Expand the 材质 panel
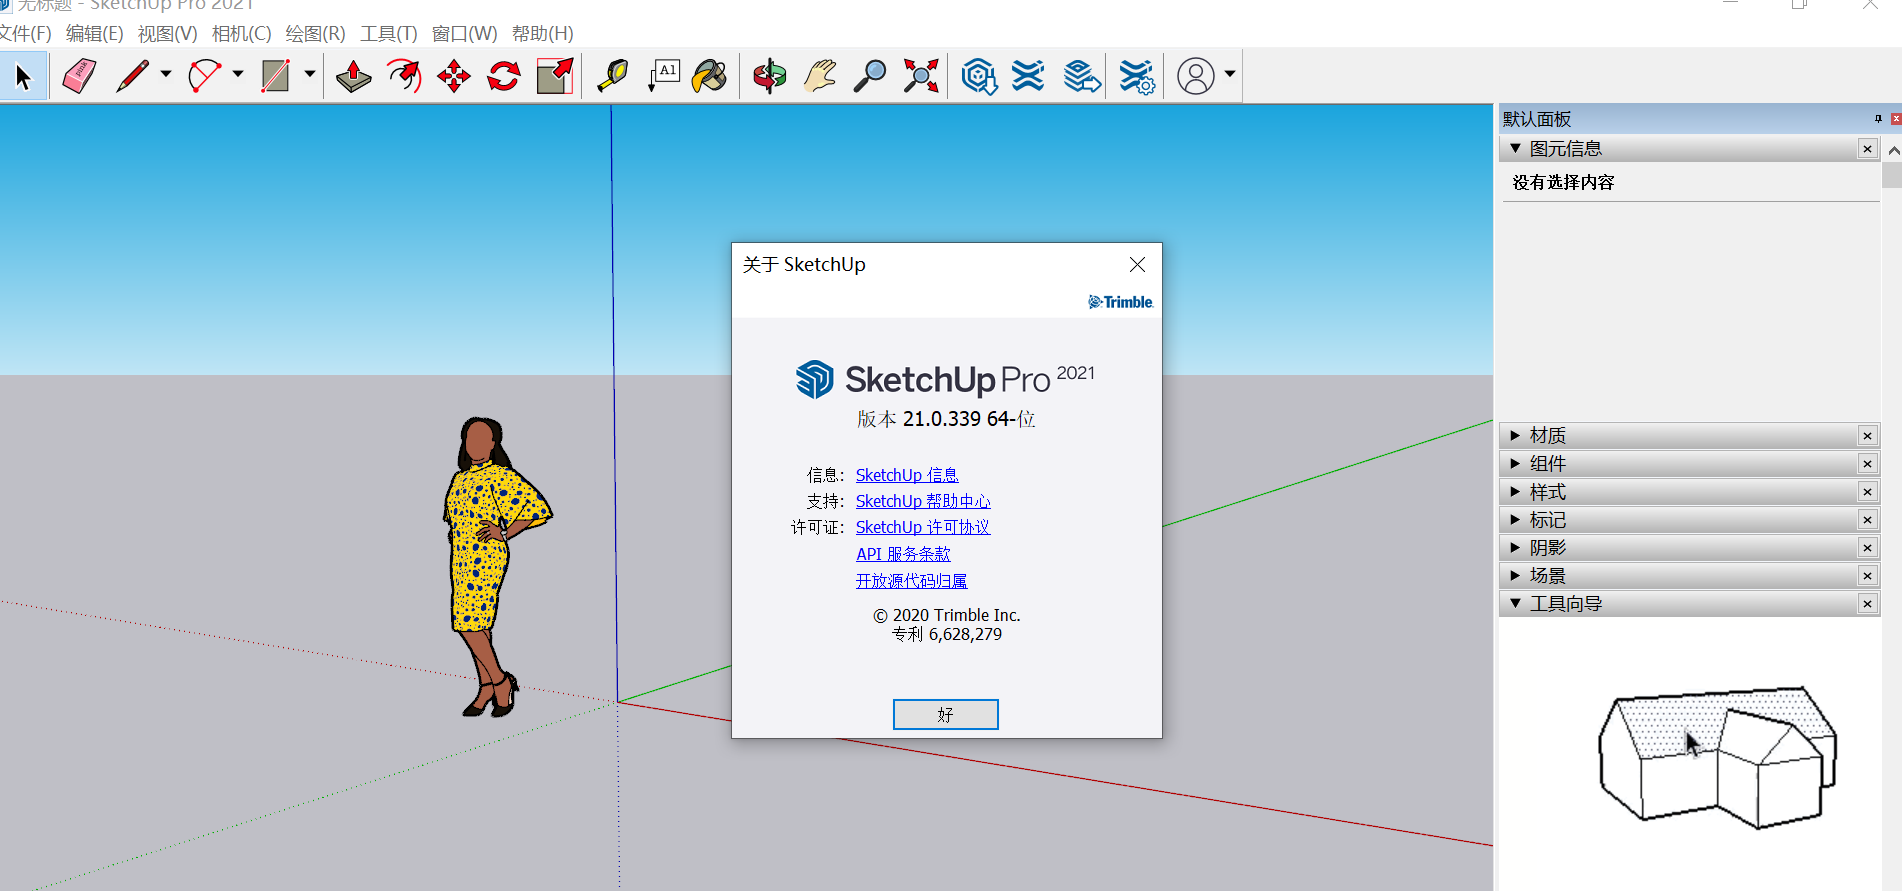This screenshot has height=891, width=1902. 1516,436
